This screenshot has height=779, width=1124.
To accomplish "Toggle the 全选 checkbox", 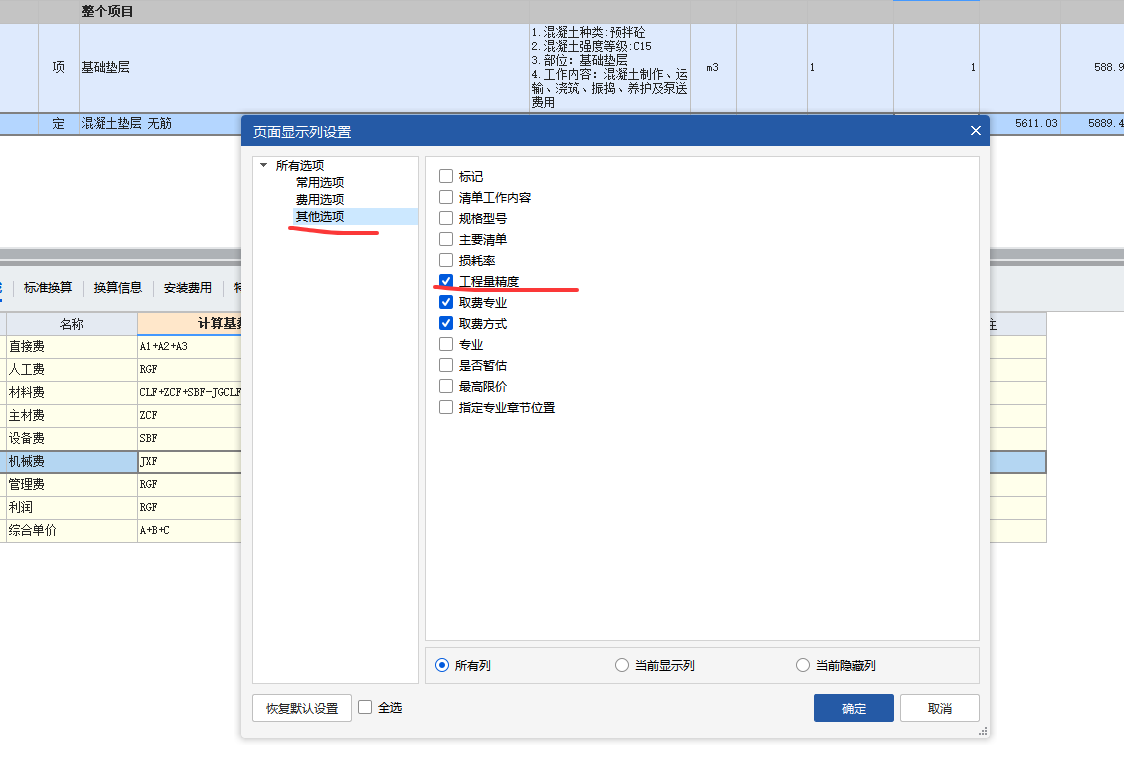I will [x=365, y=707].
